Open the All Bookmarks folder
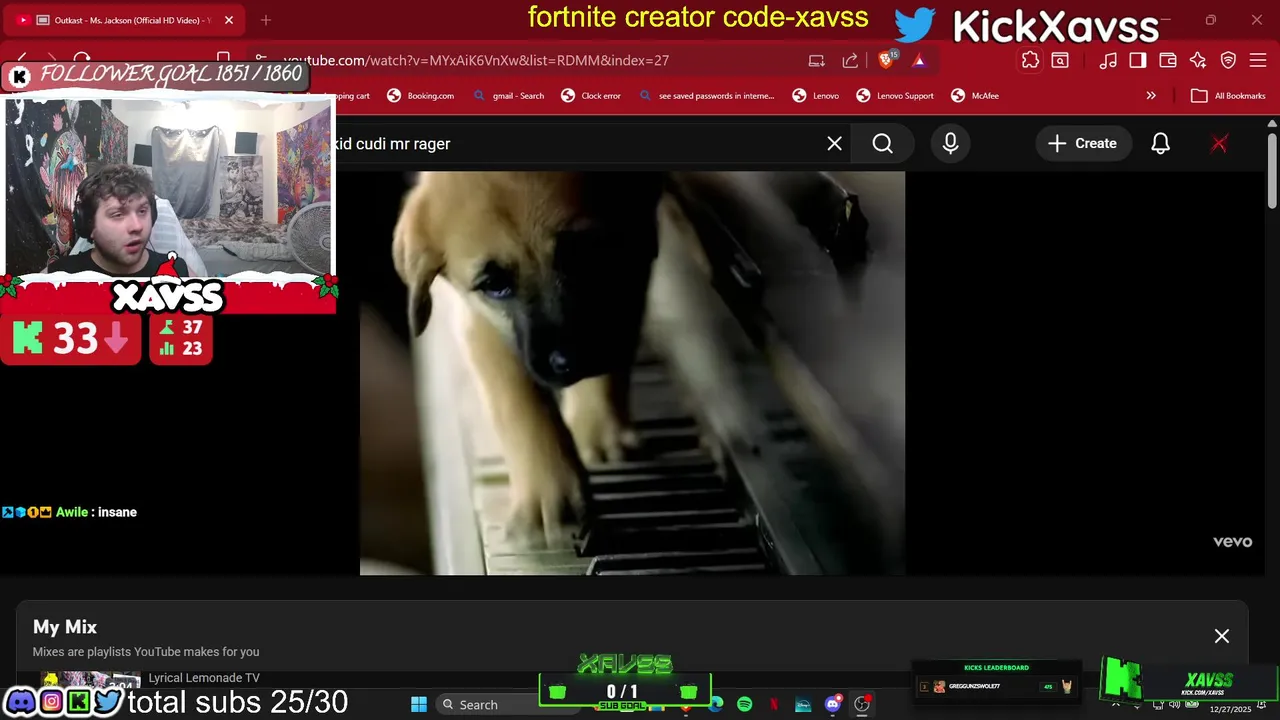Screen dimensions: 1280x720 point(1229,96)
